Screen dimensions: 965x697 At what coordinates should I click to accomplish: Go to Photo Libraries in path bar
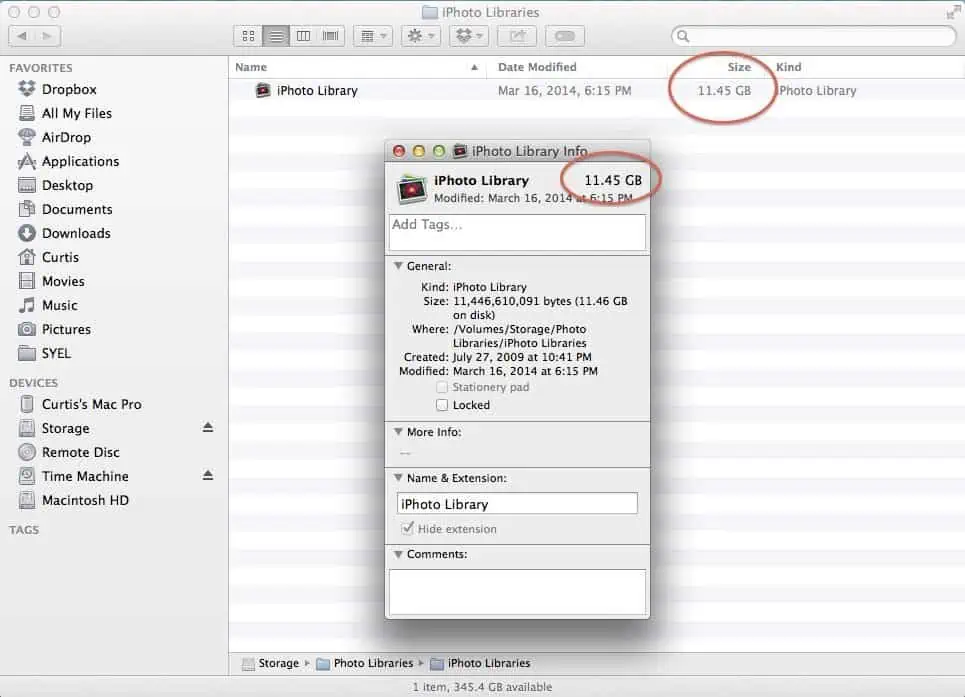pyautogui.click(x=372, y=663)
